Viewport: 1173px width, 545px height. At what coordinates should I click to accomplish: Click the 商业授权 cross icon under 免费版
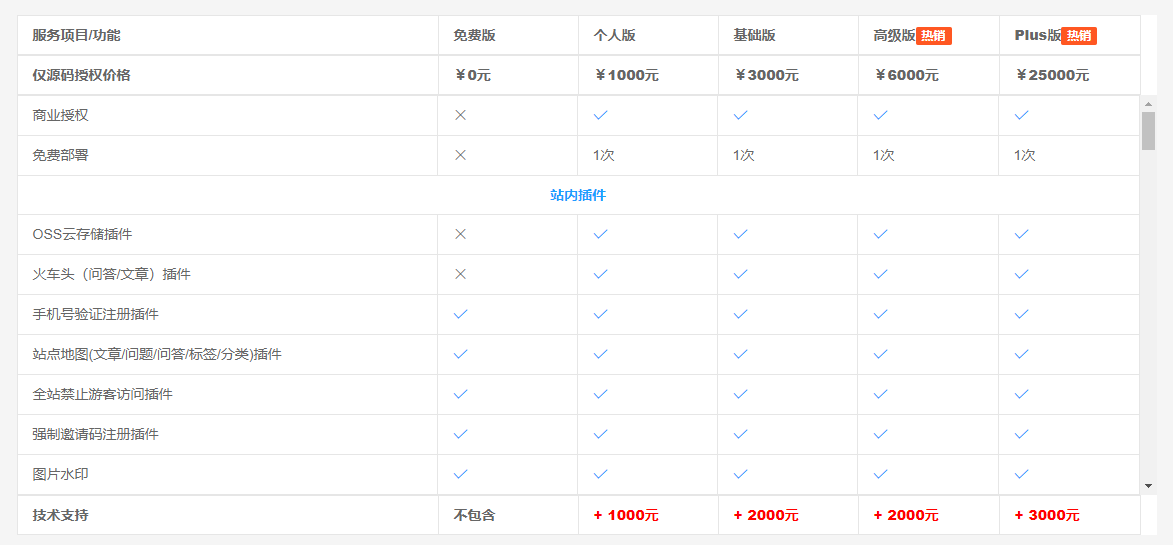pos(461,115)
